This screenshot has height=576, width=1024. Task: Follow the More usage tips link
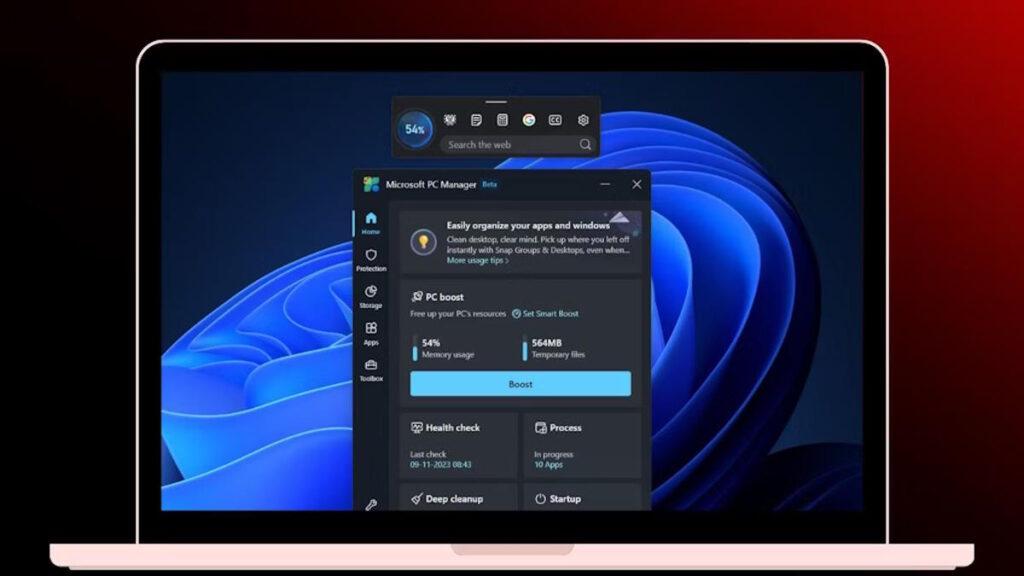point(477,261)
